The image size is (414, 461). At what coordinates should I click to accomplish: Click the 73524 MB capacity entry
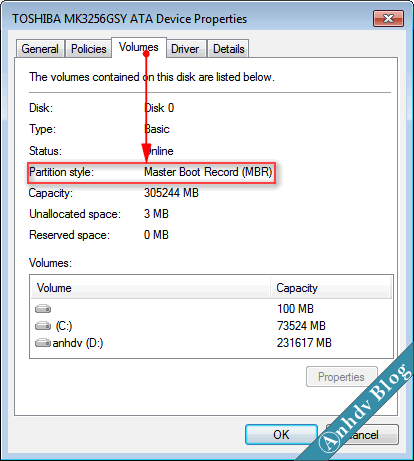pos(301,326)
